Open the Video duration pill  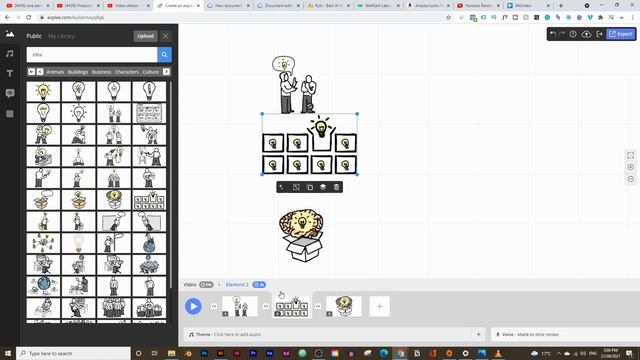(206, 284)
